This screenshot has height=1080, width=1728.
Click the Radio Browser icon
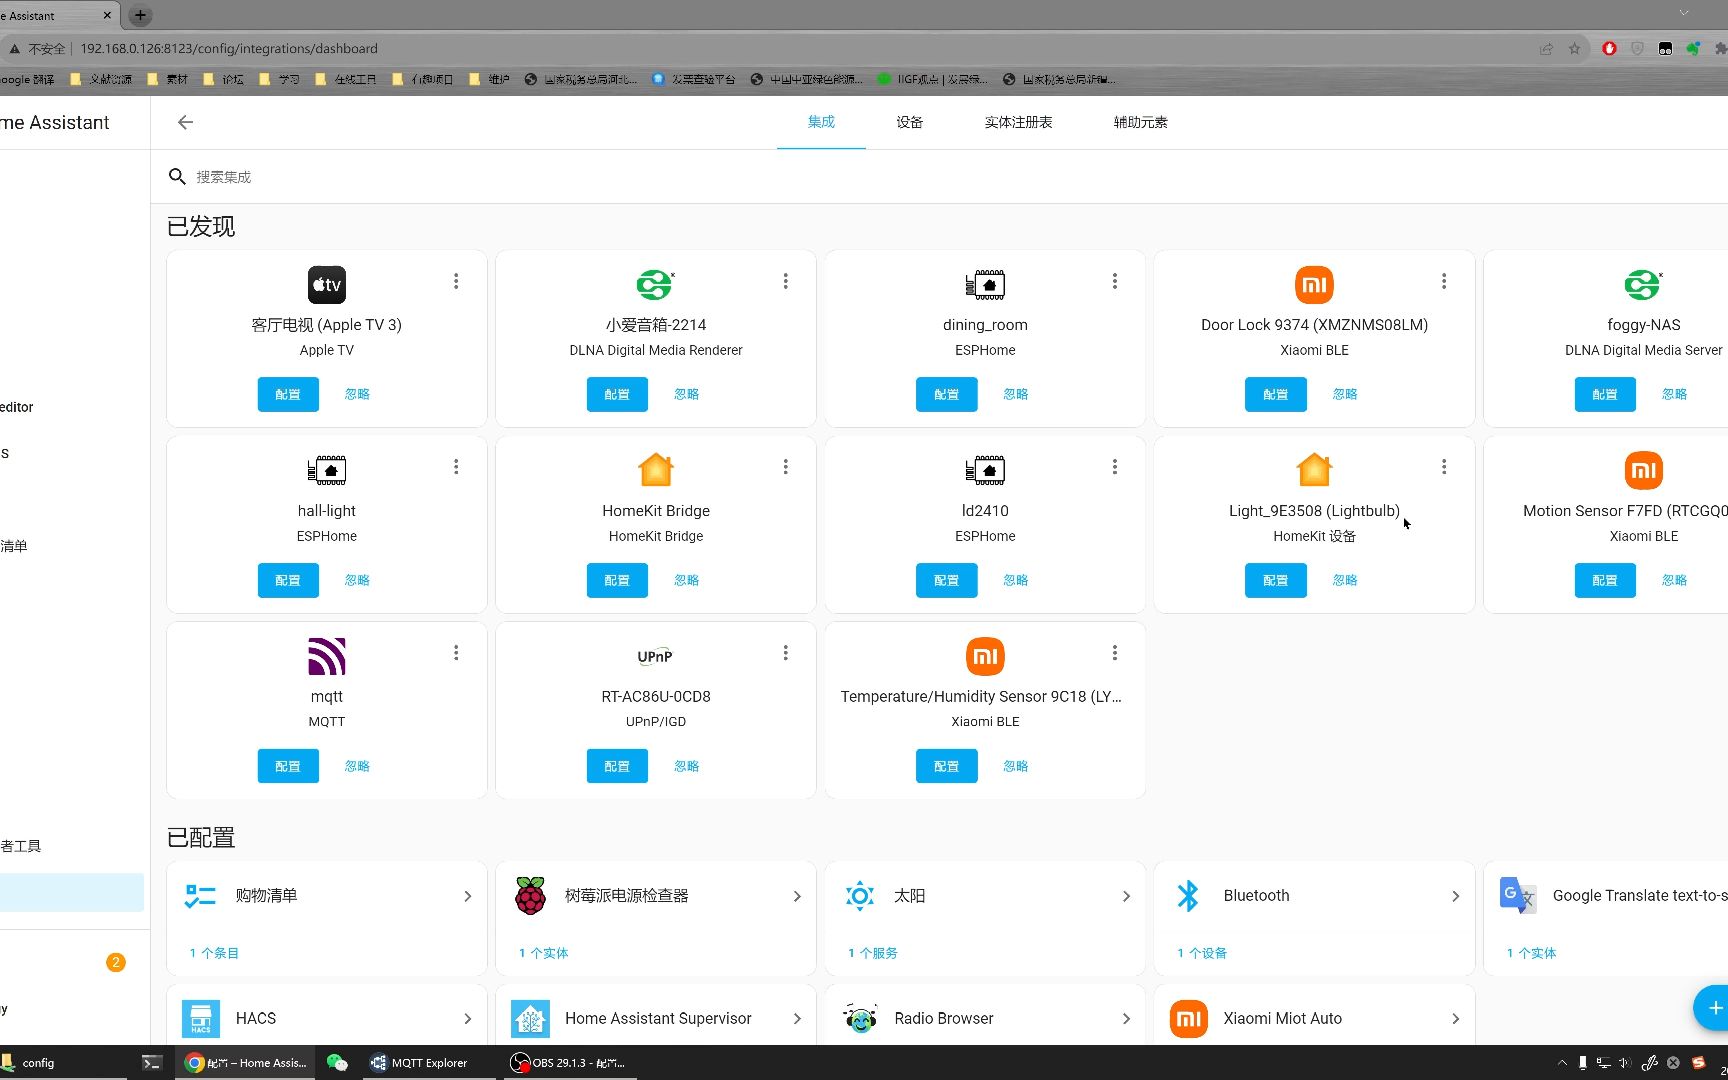click(x=860, y=1019)
